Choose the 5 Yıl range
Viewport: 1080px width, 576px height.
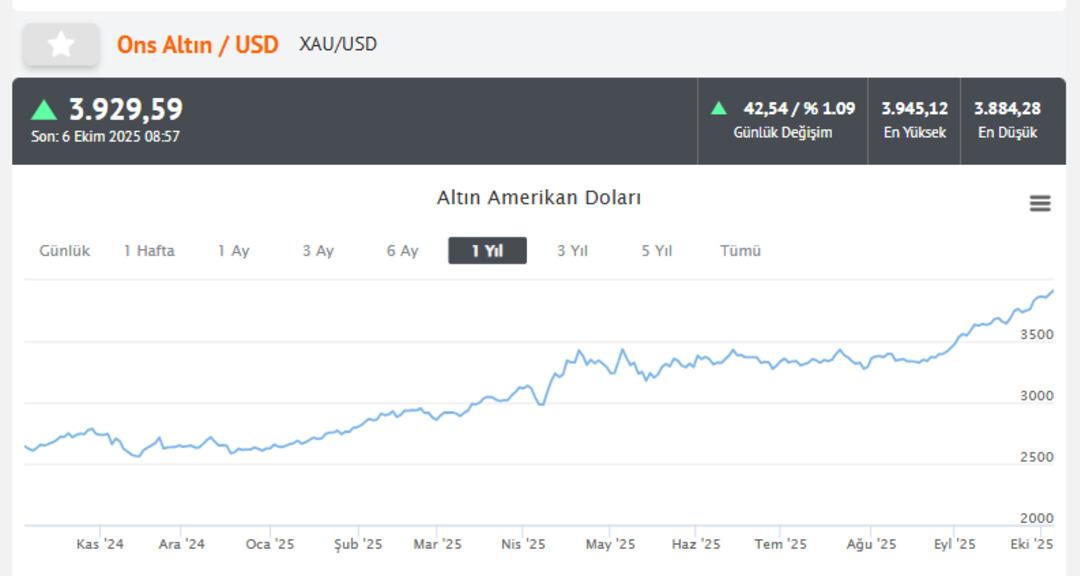click(656, 251)
